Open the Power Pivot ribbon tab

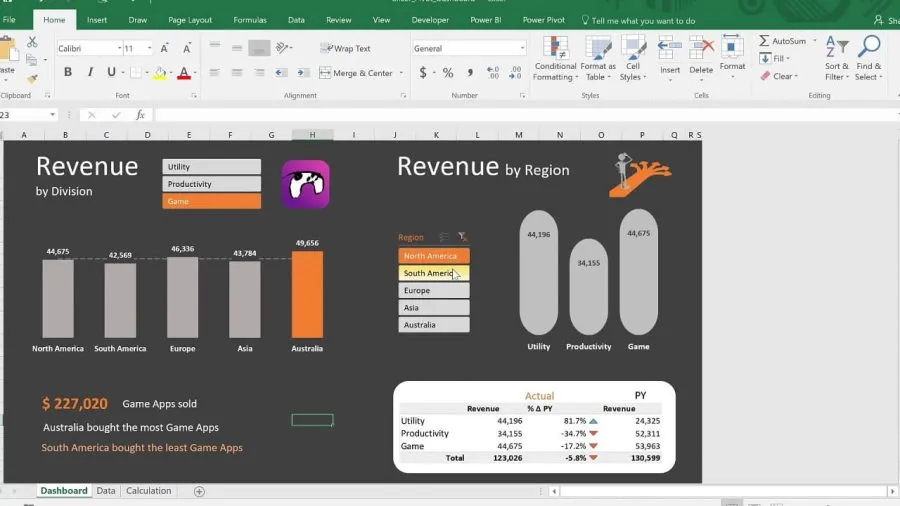pos(544,20)
